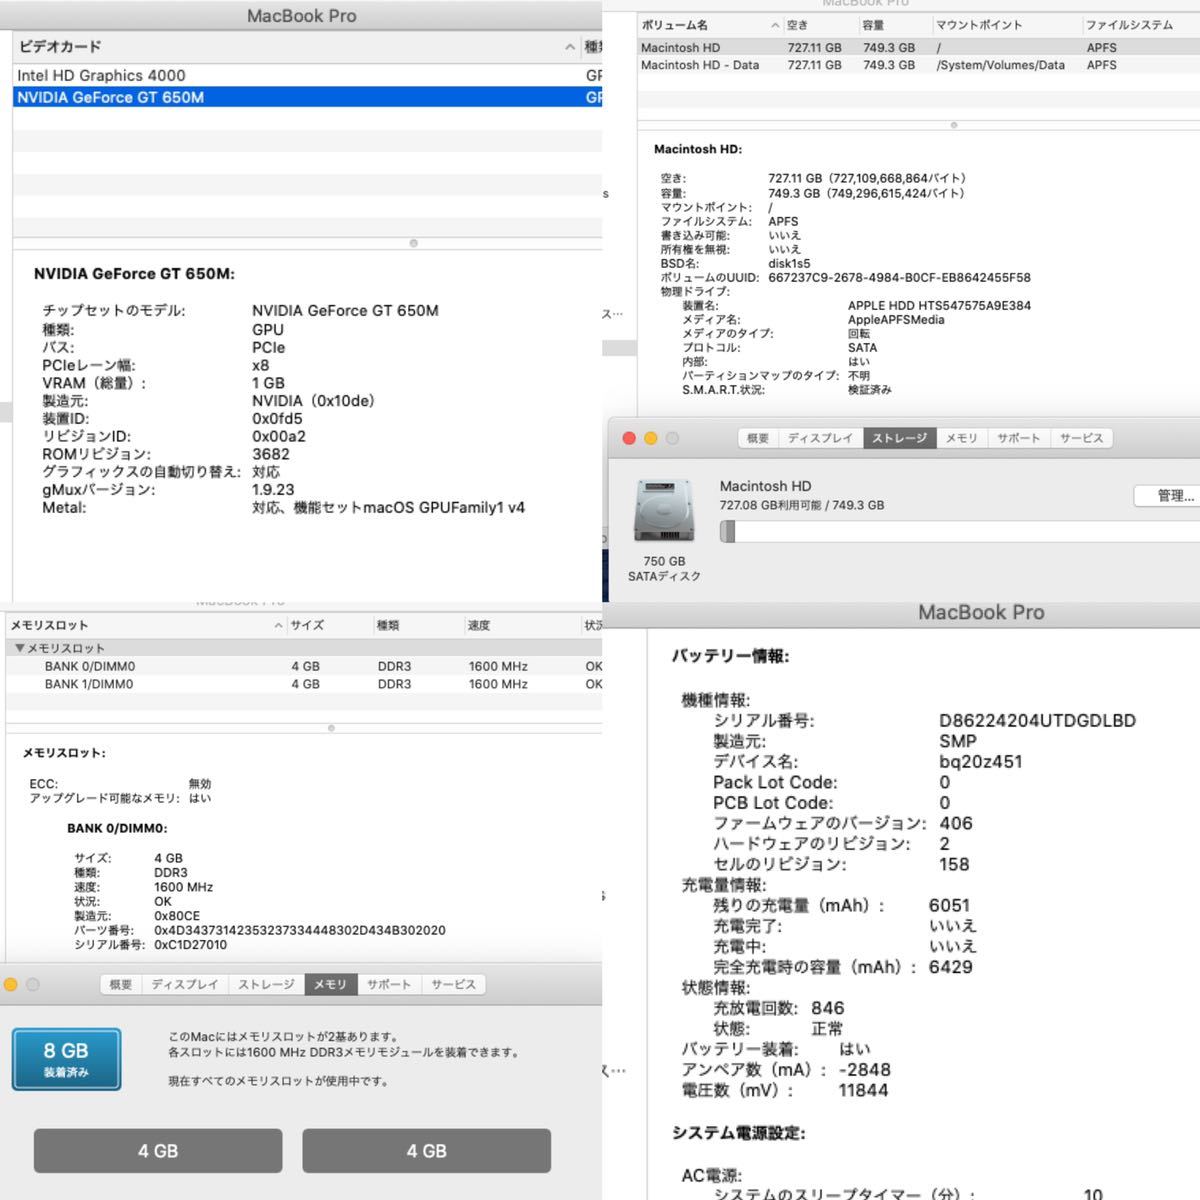Click the バッテリー情報: heading
Viewport: 1200px width, 1200px height.
(730, 657)
